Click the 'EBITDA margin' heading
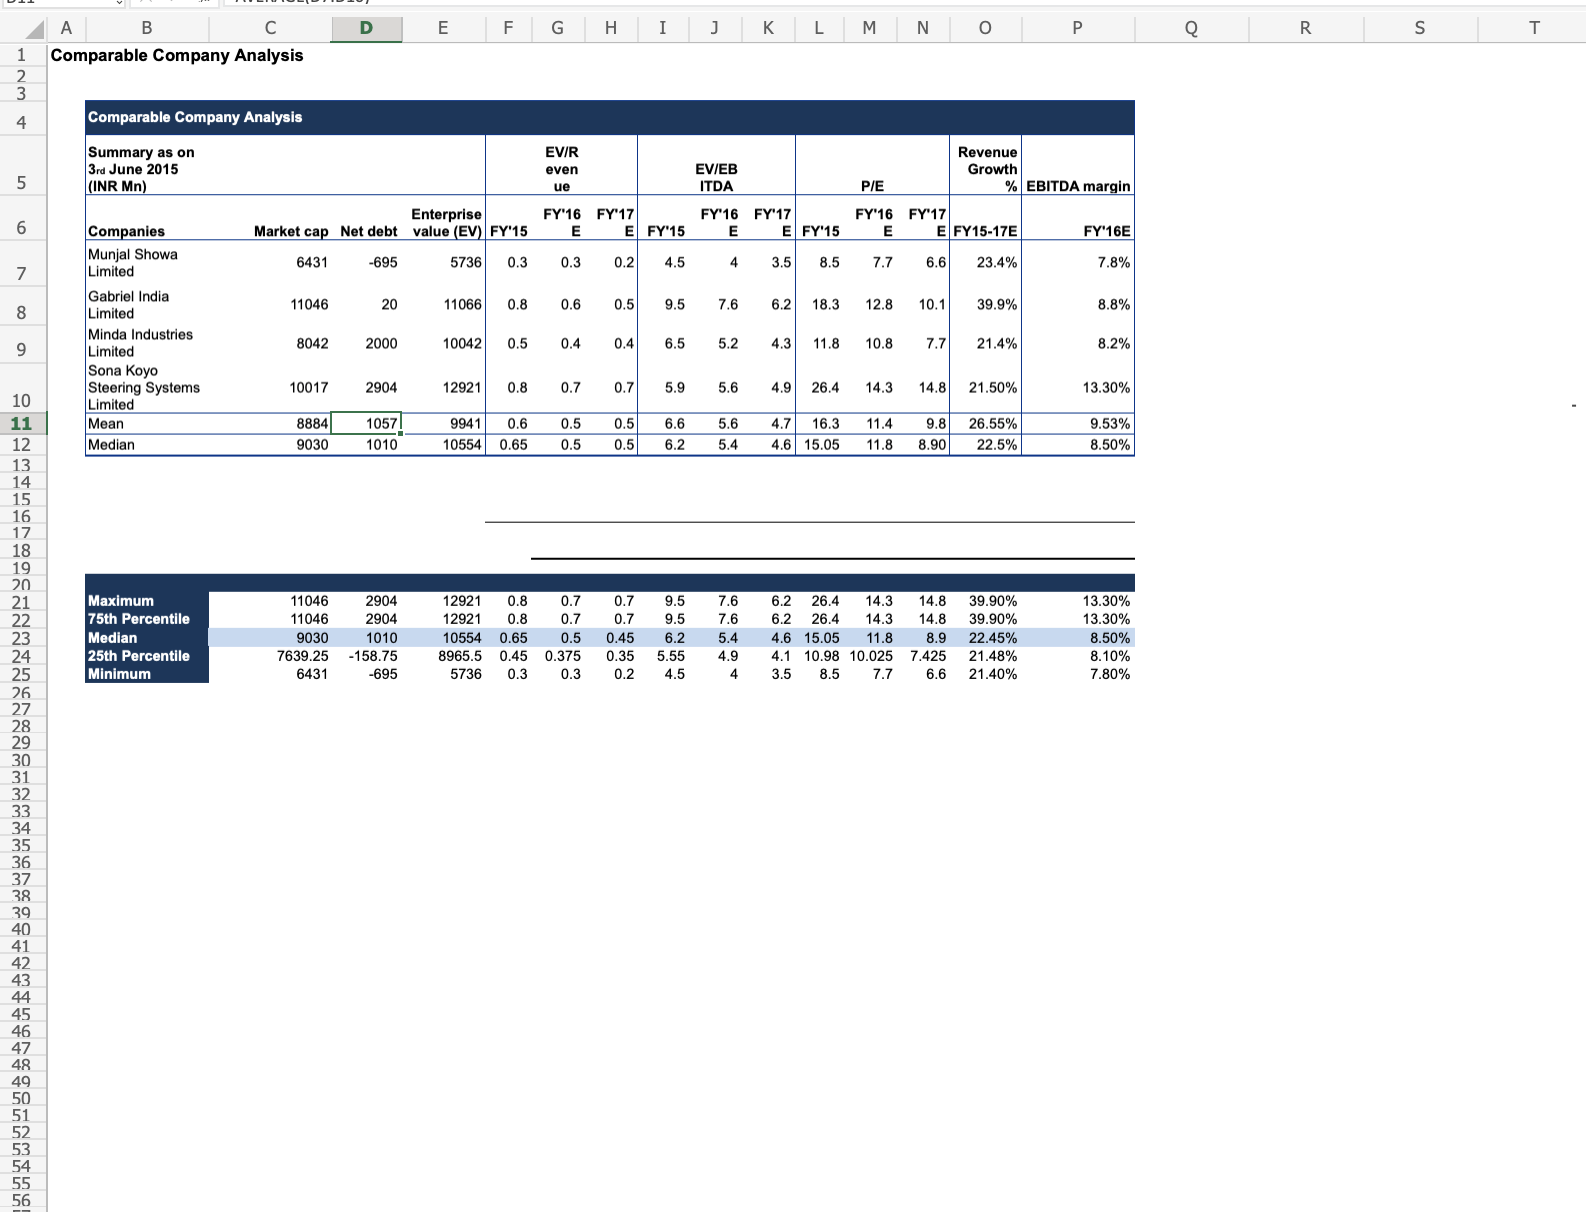The width and height of the screenshot is (1586, 1212). (x=1078, y=186)
